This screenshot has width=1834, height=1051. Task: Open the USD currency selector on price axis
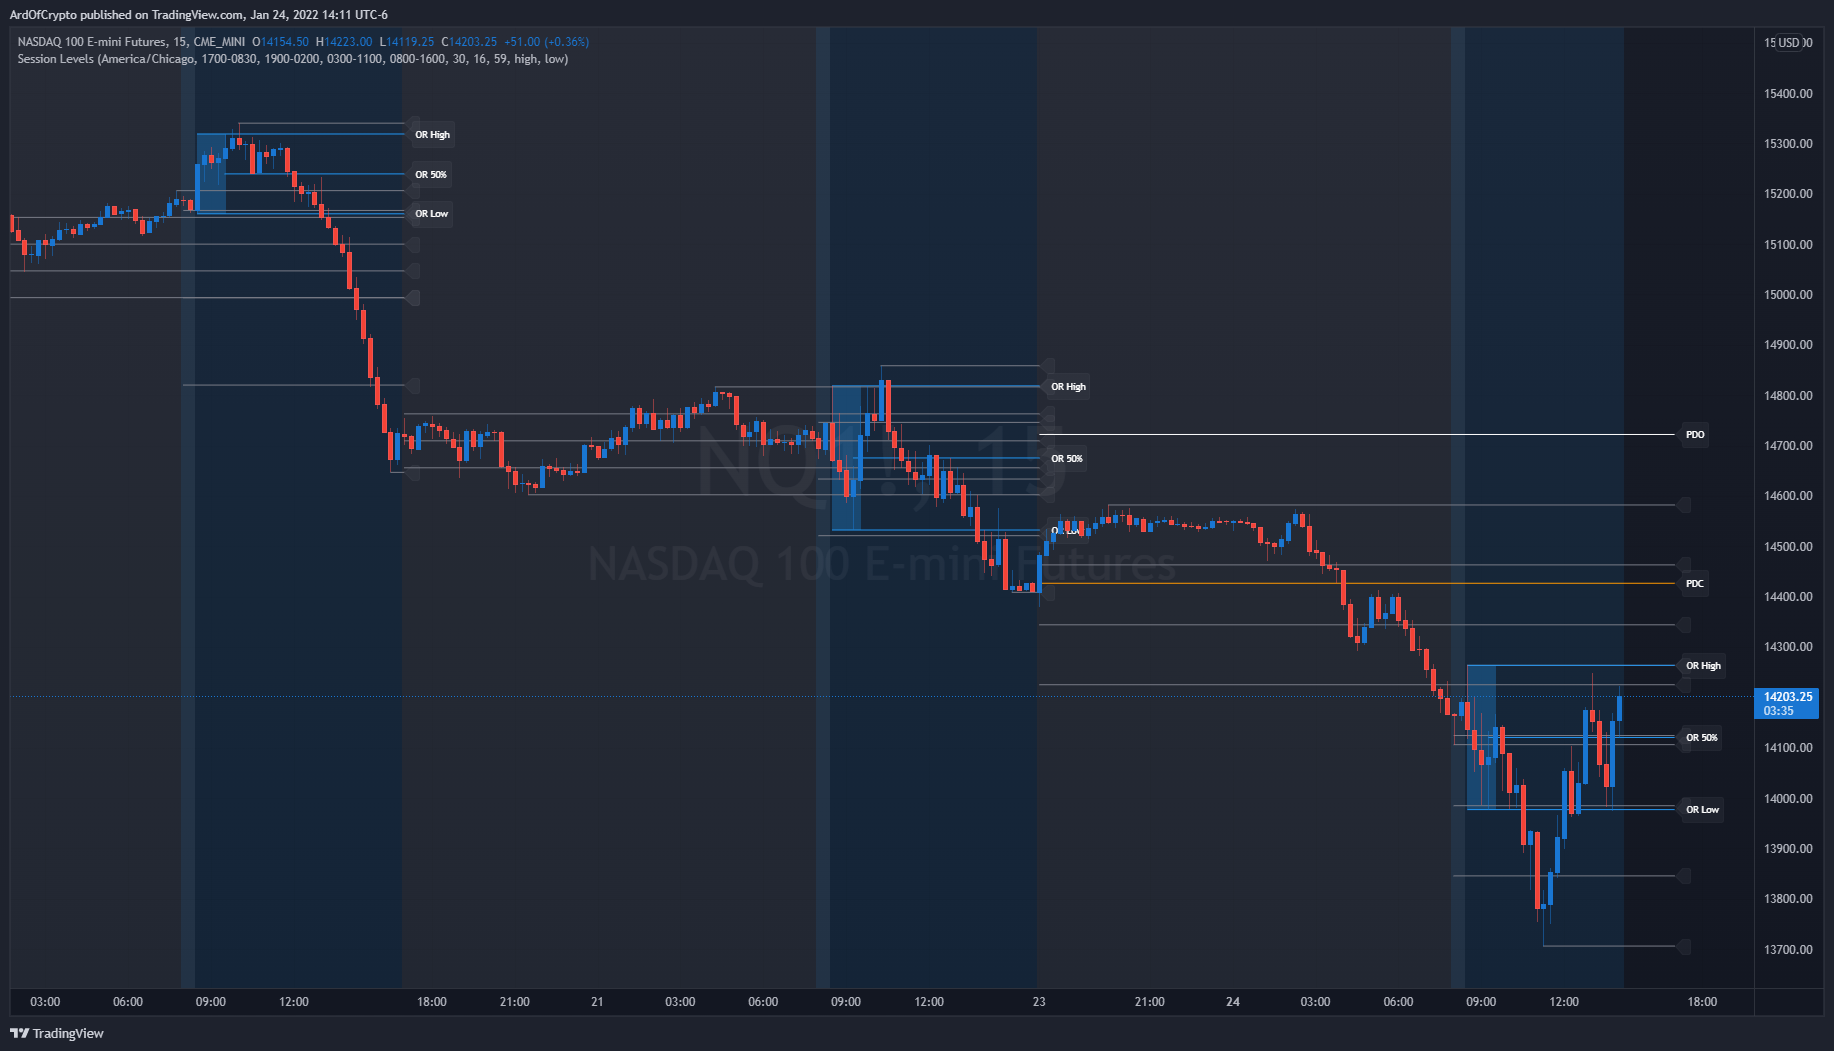click(x=1788, y=43)
